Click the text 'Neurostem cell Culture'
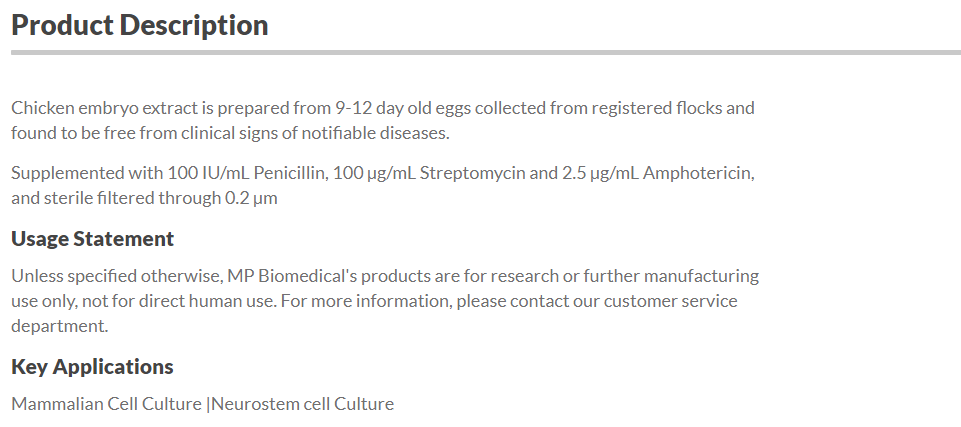961x427 pixels. (x=303, y=404)
